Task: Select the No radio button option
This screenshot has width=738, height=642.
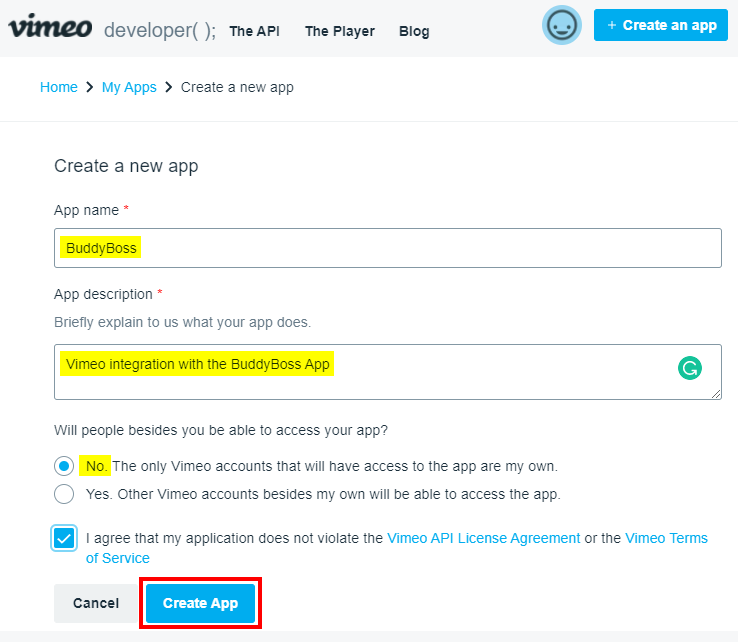Action: pyautogui.click(x=64, y=466)
